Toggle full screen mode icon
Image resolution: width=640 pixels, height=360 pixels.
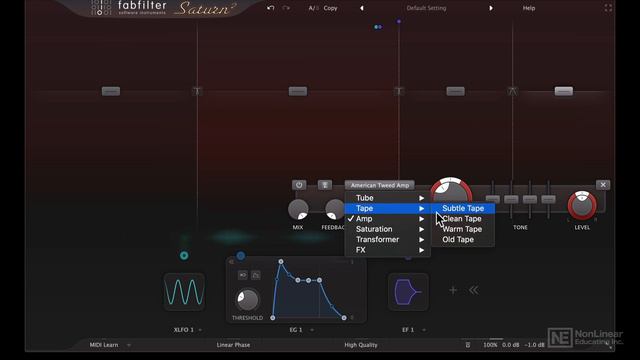(608, 8)
